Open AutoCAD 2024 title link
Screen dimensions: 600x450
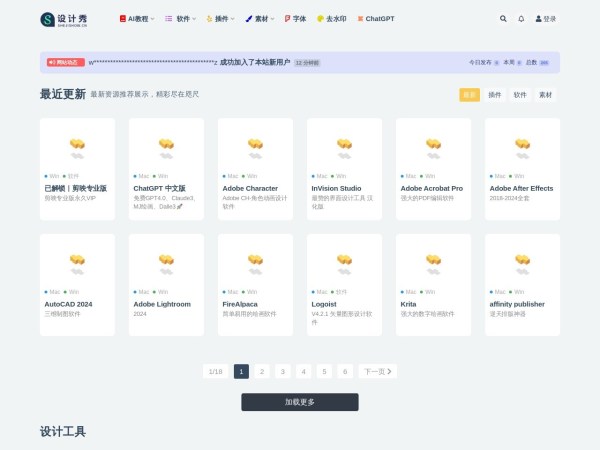tap(68, 304)
